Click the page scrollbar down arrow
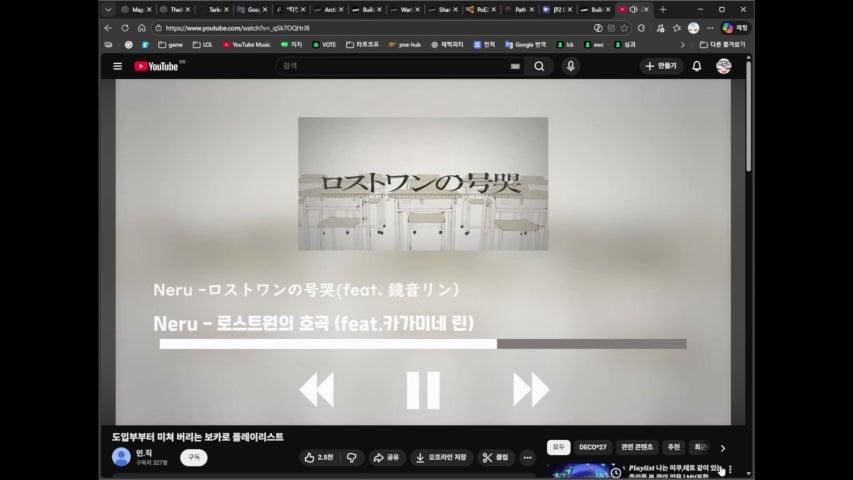853x480 pixels. [749, 474]
